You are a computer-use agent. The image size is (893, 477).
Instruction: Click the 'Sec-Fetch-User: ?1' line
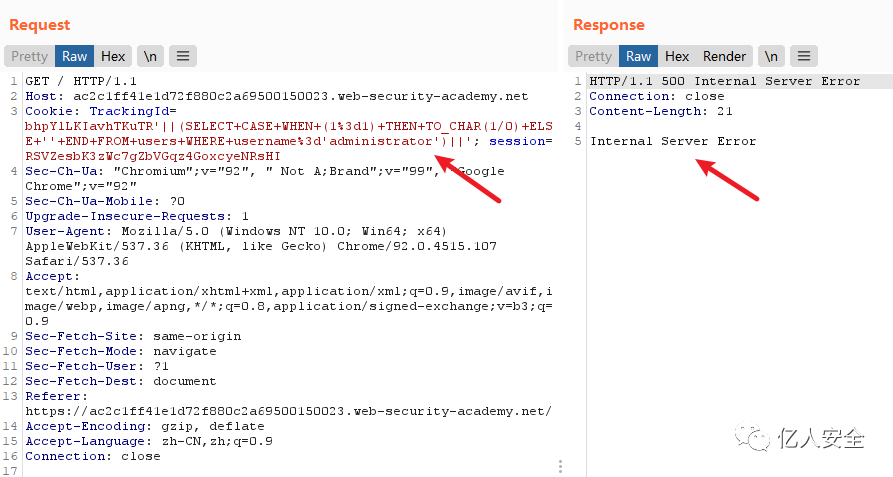(x=97, y=366)
